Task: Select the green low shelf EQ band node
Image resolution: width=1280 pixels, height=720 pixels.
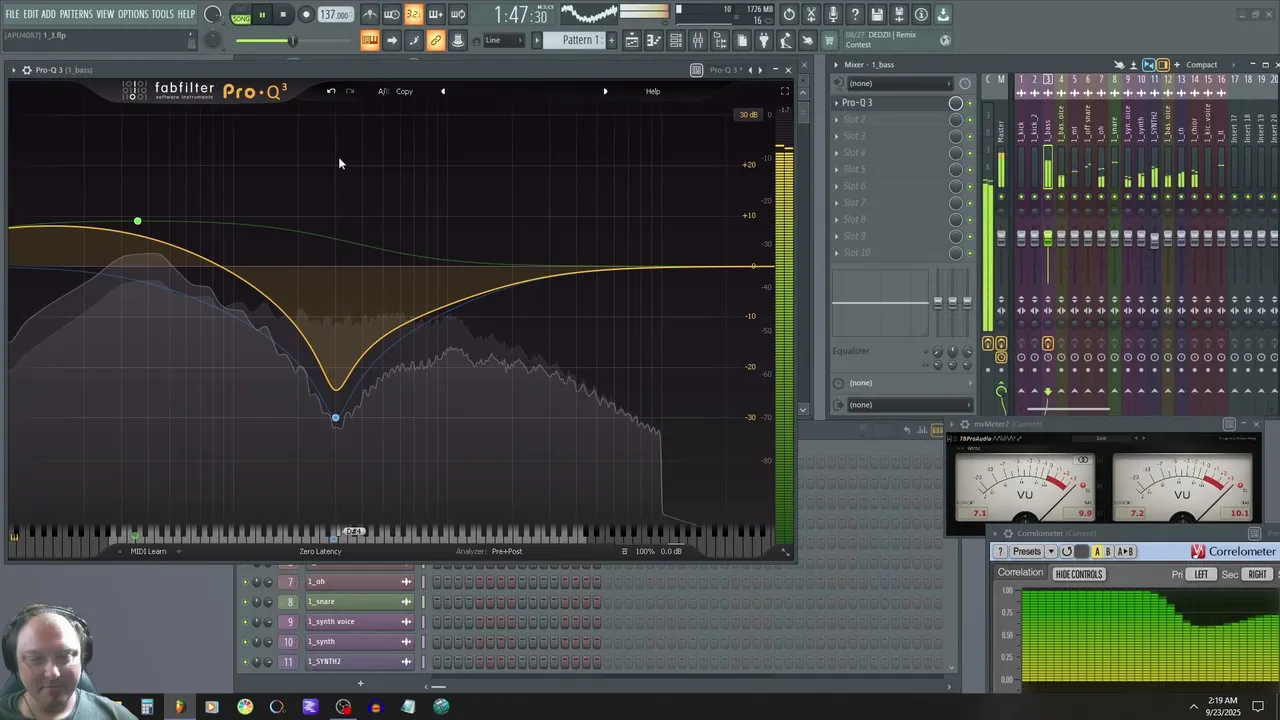Action: [138, 221]
